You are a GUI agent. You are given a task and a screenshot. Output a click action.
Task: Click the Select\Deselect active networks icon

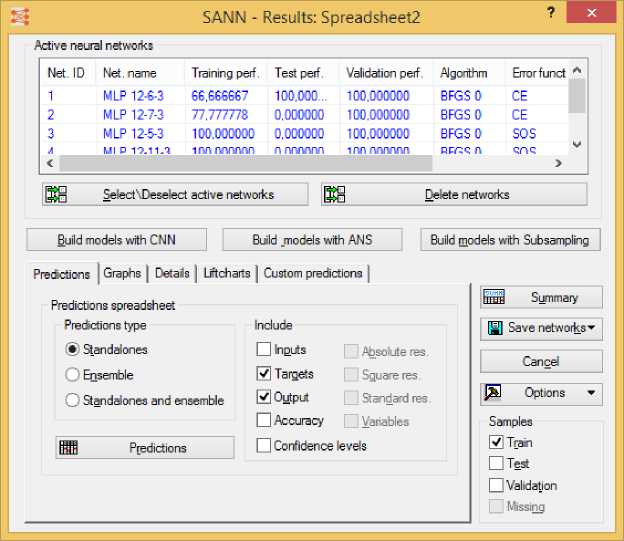(x=55, y=194)
